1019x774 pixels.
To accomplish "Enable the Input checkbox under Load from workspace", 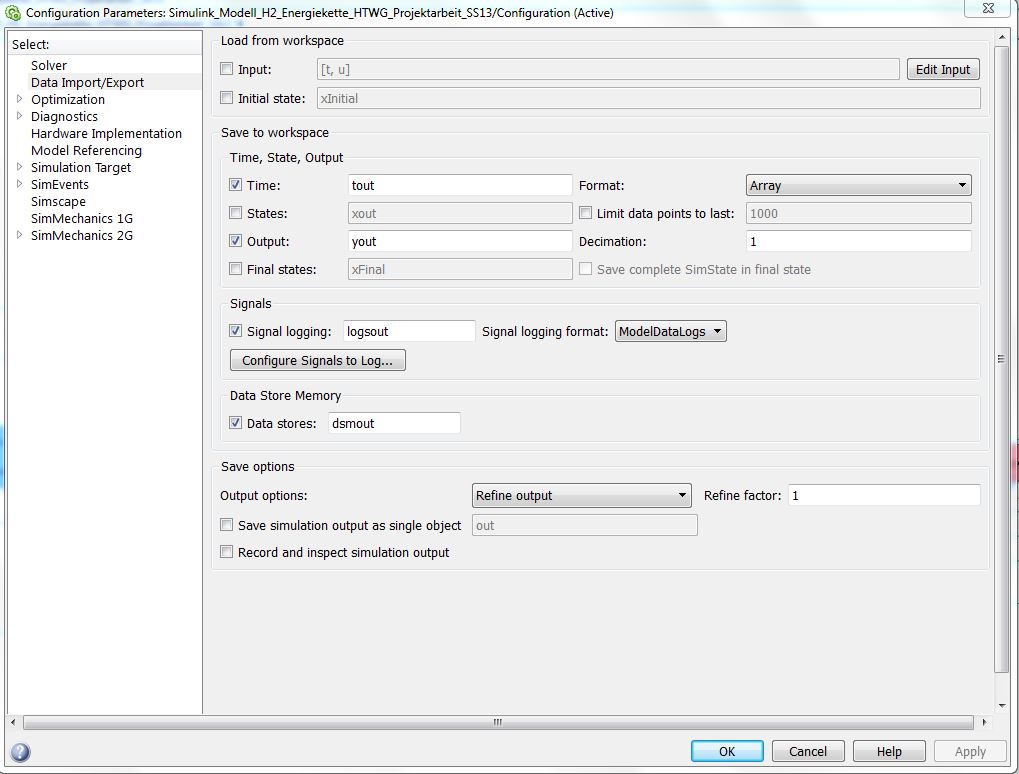I will tap(227, 70).
